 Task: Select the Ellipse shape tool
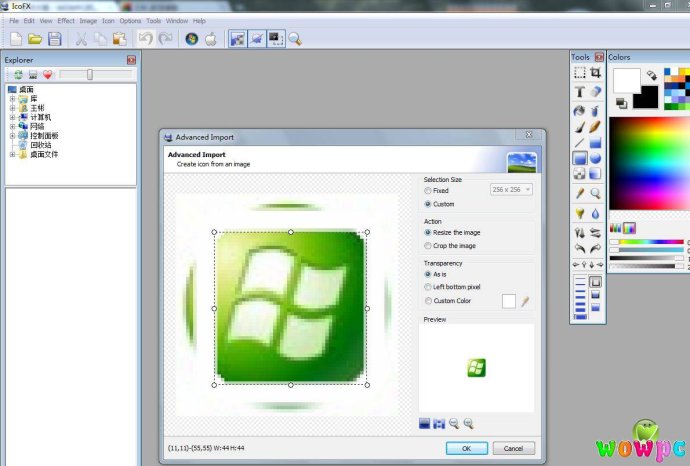tap(595, 158)
